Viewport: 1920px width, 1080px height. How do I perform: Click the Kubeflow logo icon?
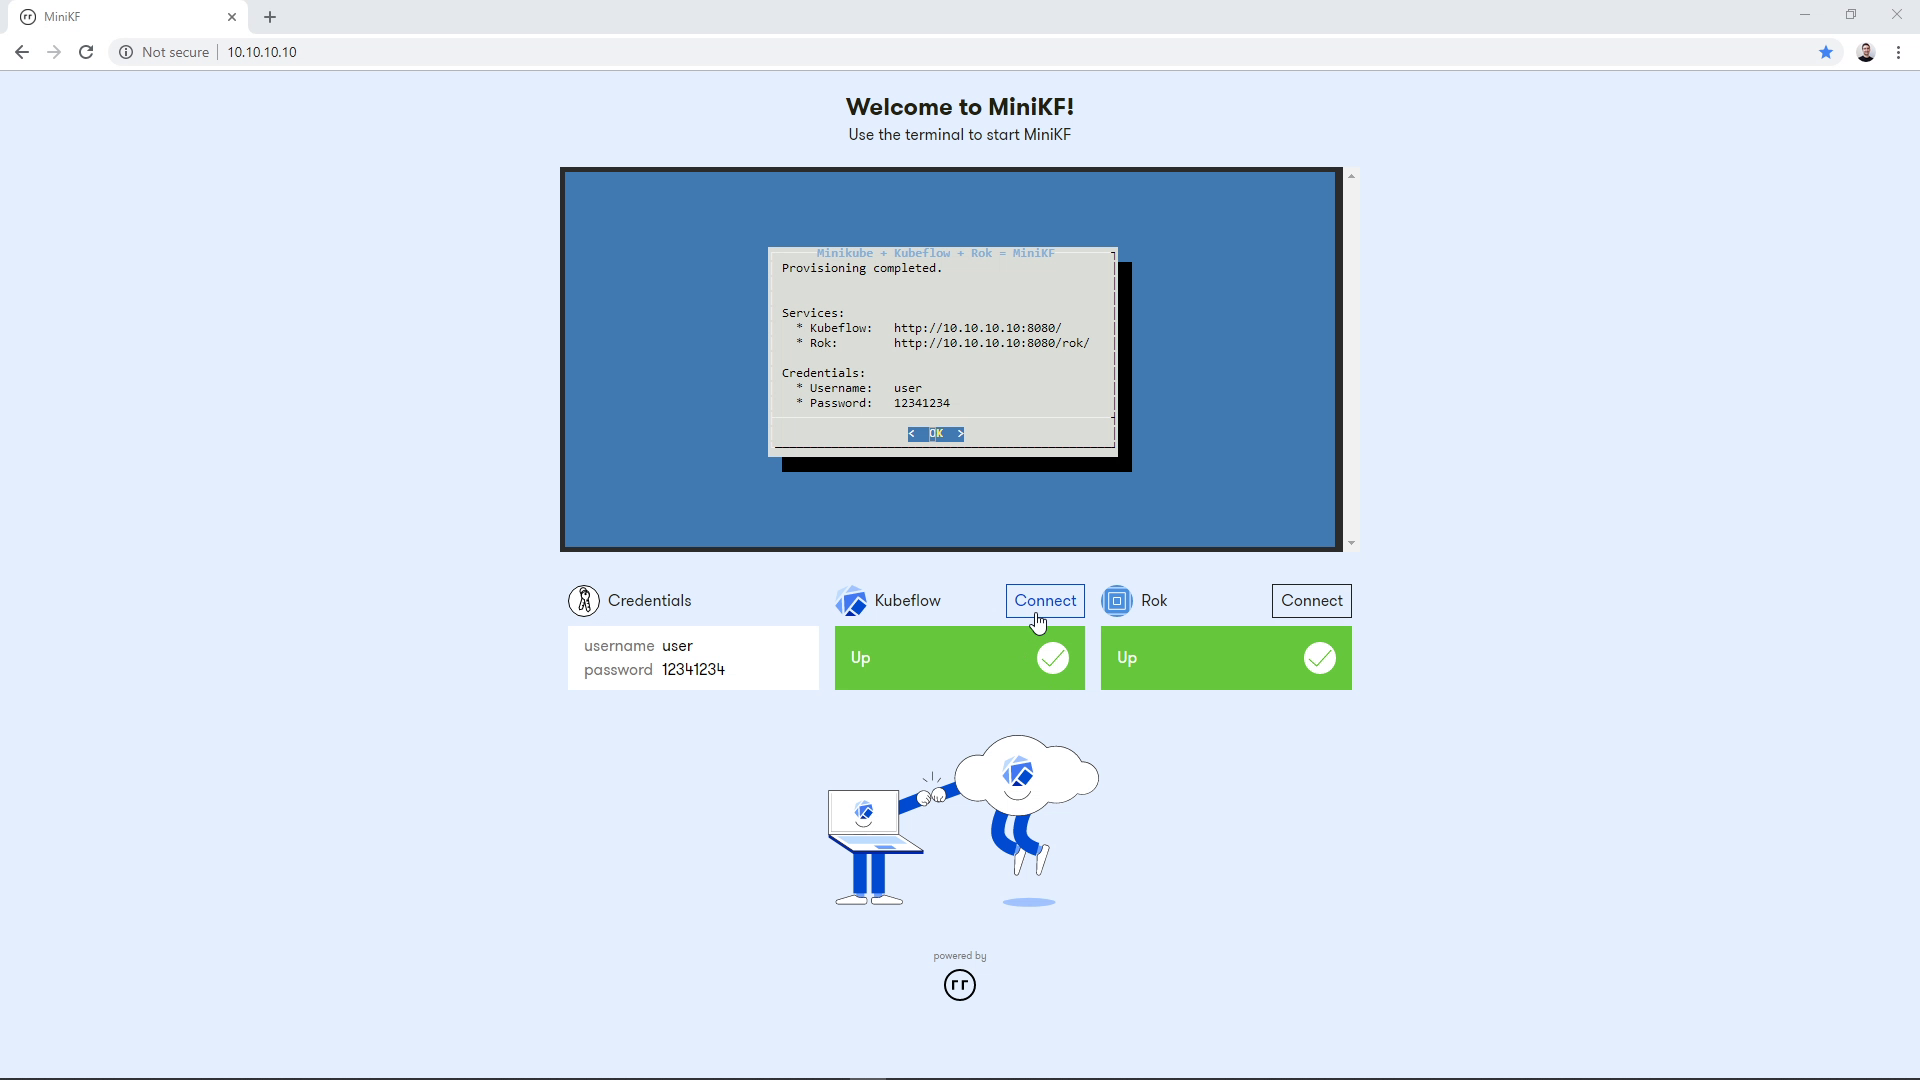(851, 601)
